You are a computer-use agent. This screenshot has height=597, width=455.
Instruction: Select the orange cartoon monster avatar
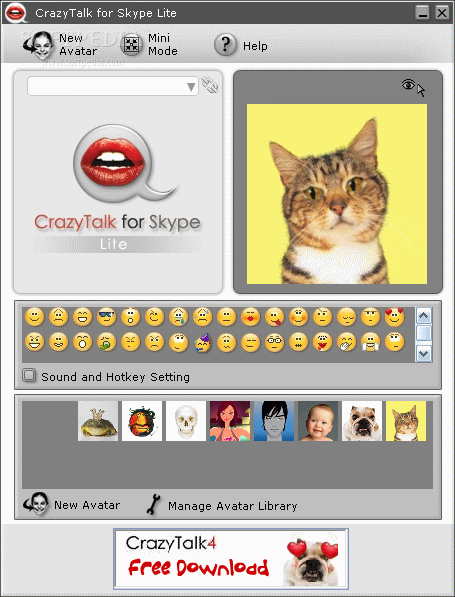(x=142, y=421)
